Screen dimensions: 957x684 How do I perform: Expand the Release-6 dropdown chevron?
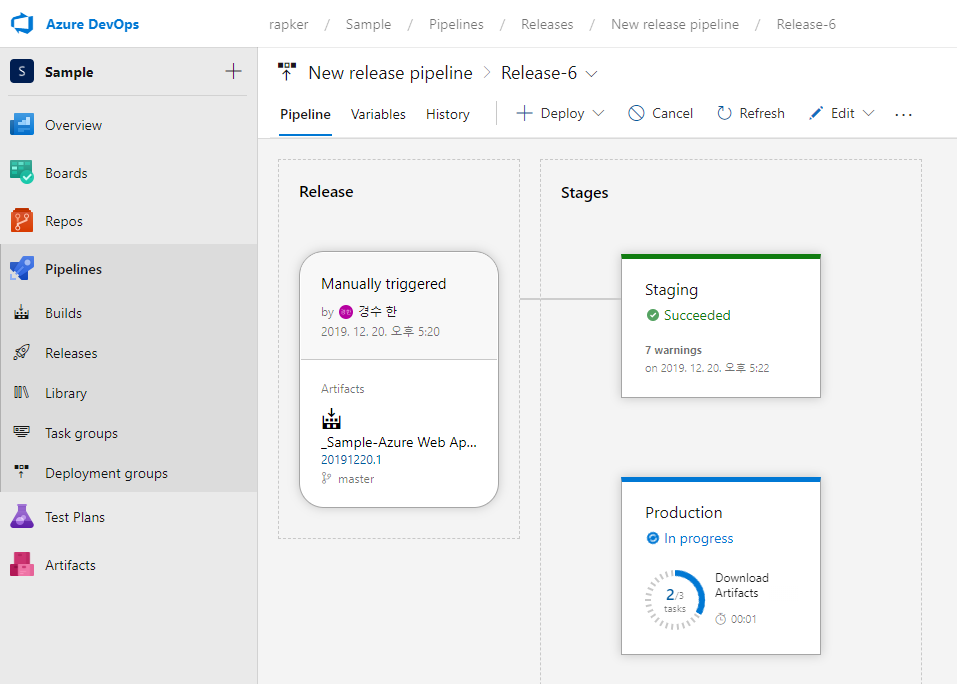pyautogui.click(x=591, y=74)
